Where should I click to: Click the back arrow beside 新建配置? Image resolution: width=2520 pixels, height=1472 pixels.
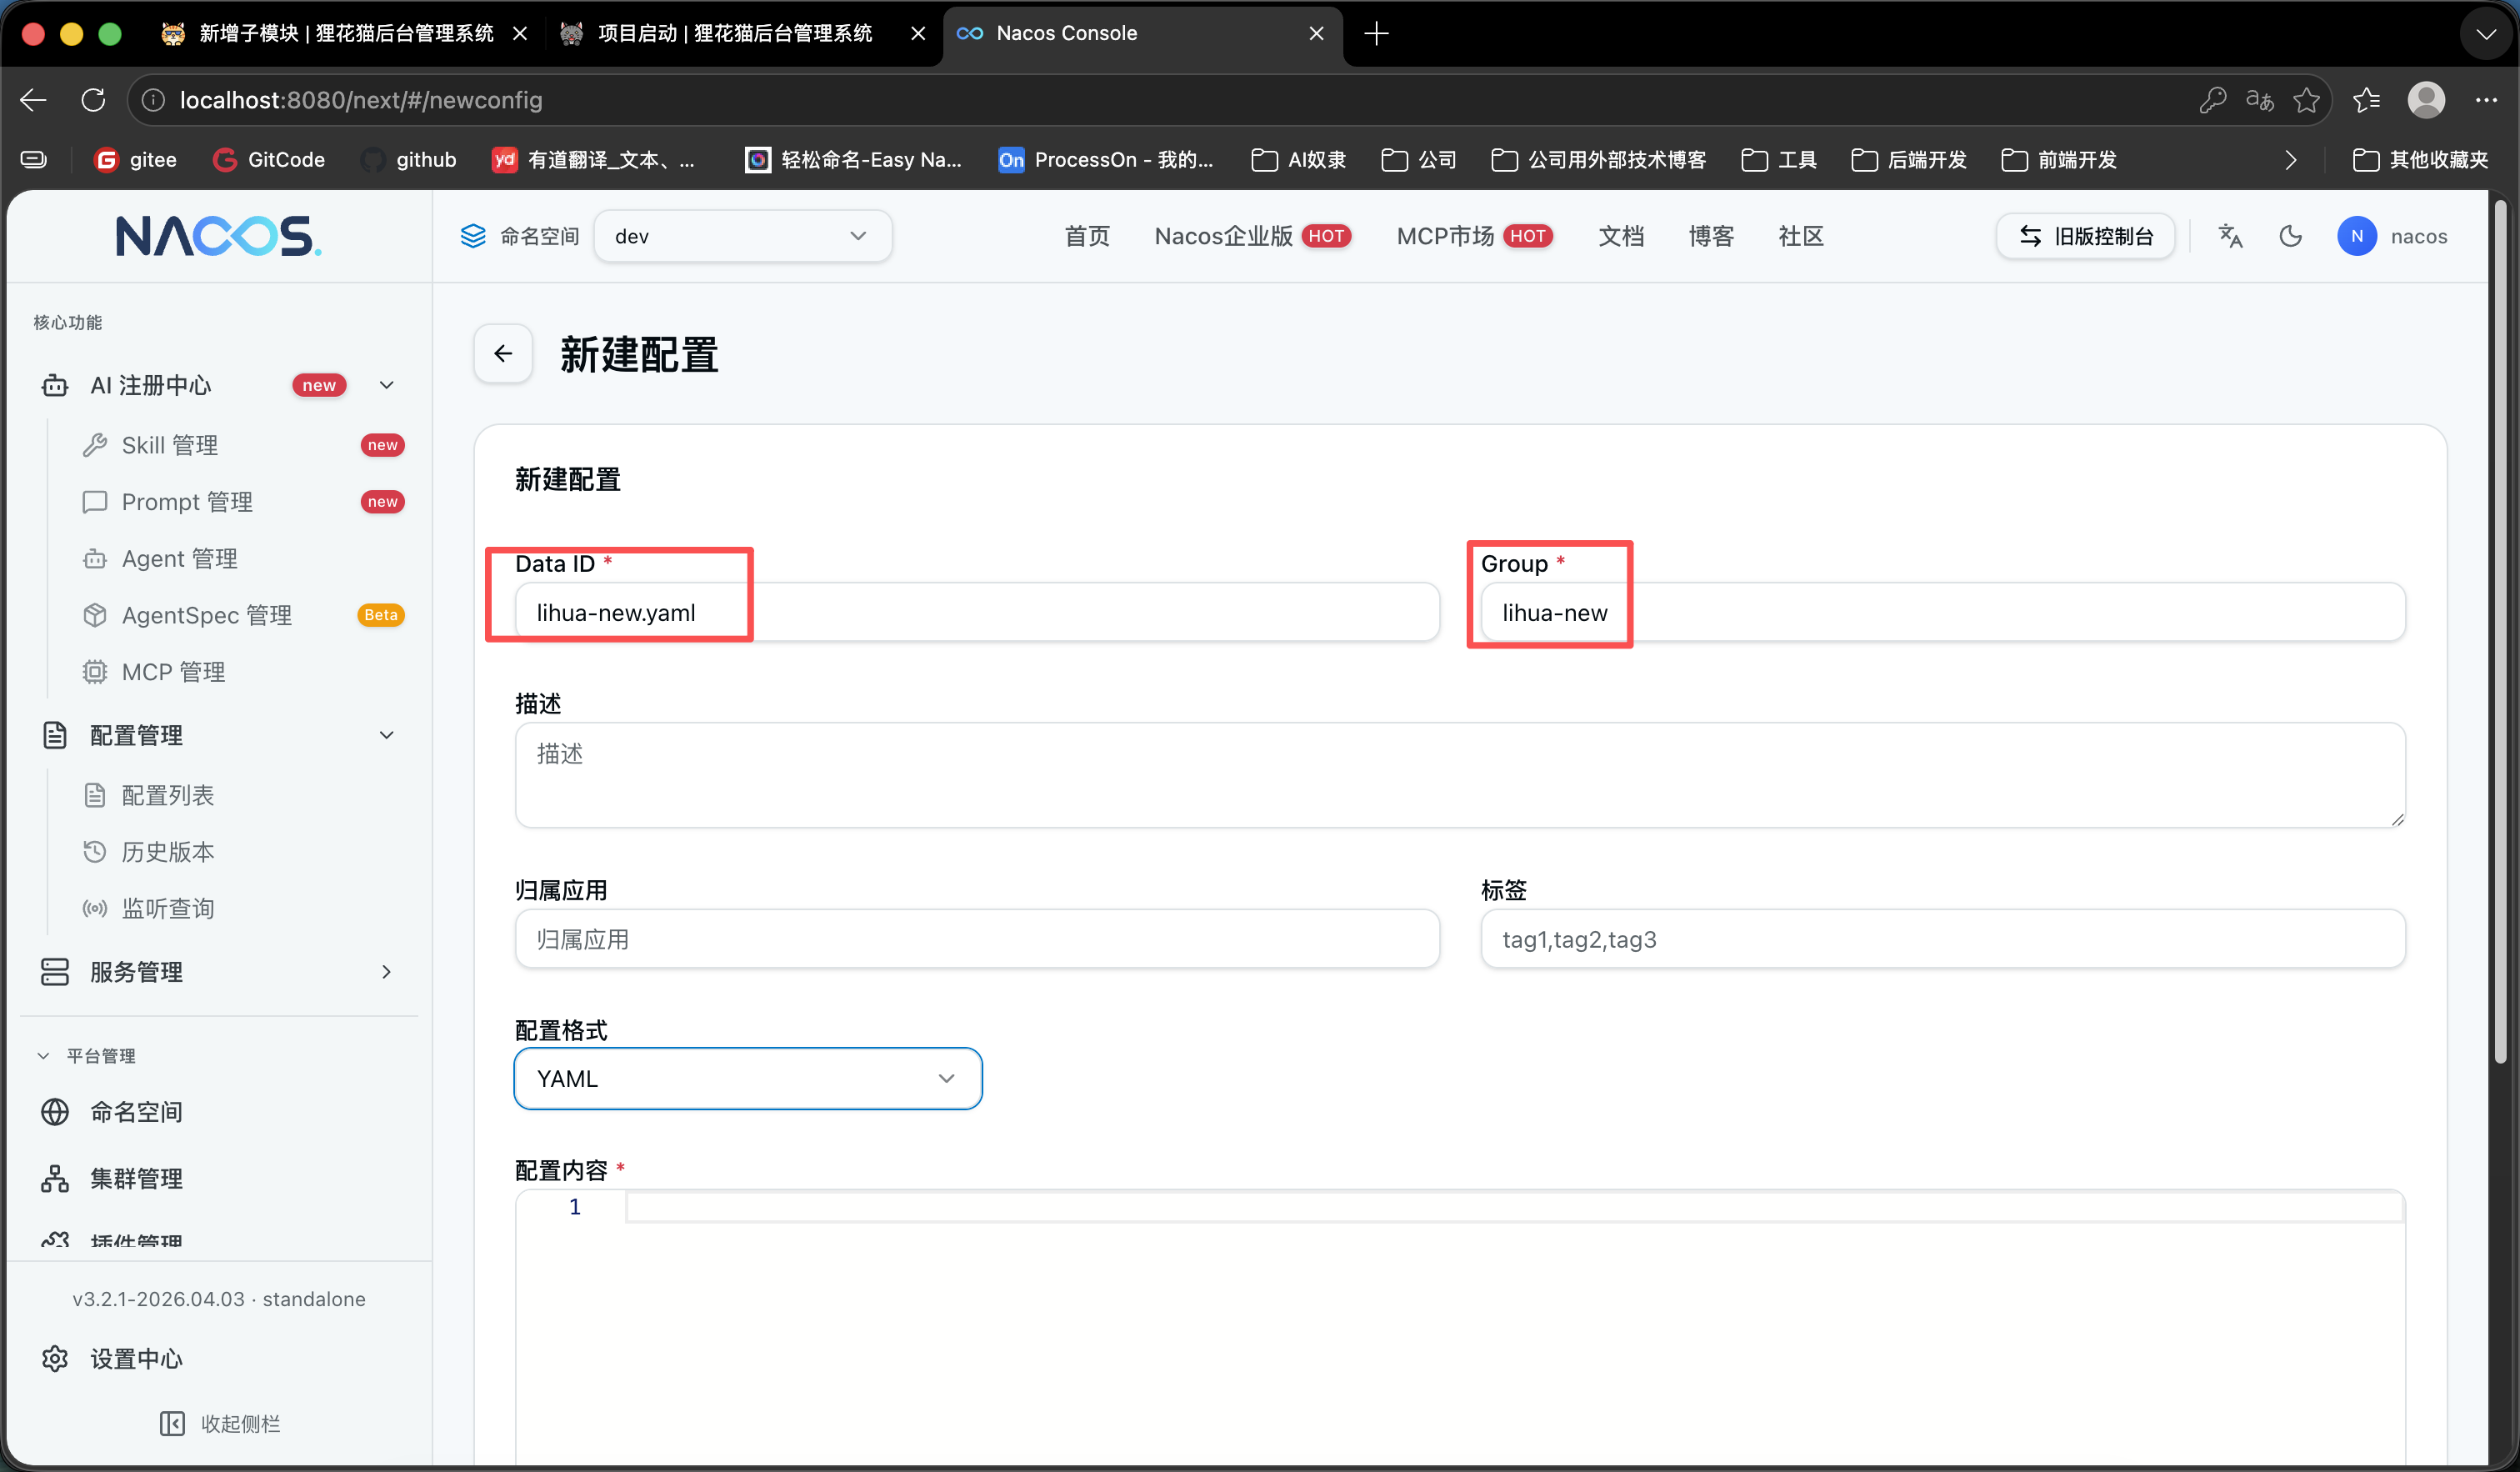(503, 353)
